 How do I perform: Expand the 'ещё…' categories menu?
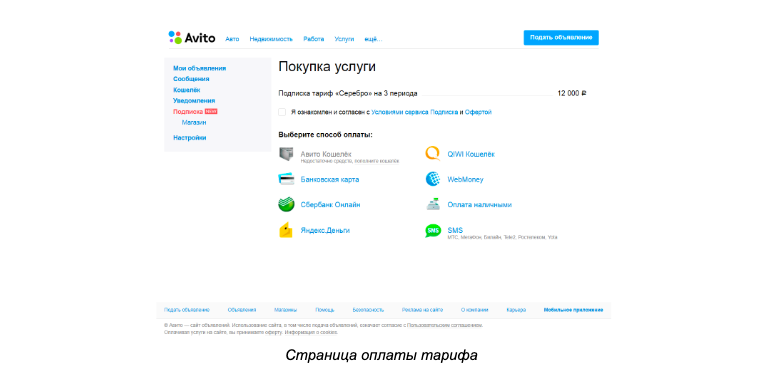(x=373, y=39)
